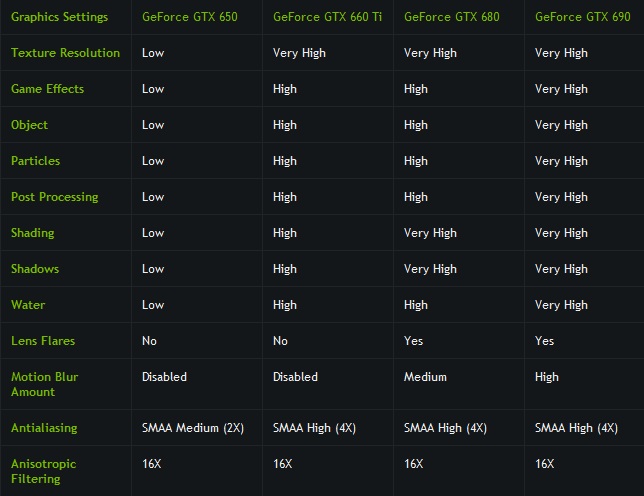644x496 pixels.
Task: Click Particles row label
Action: (35, 161)
